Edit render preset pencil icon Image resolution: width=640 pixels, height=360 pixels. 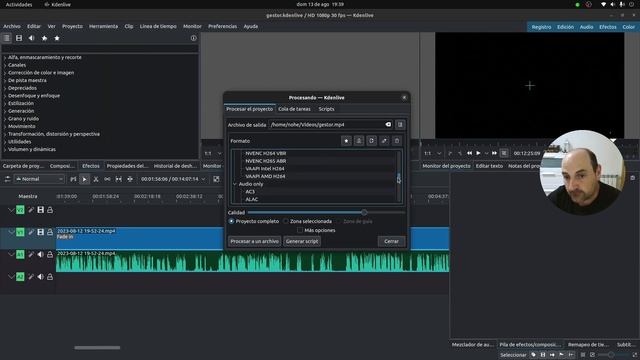tap(384, 141)
